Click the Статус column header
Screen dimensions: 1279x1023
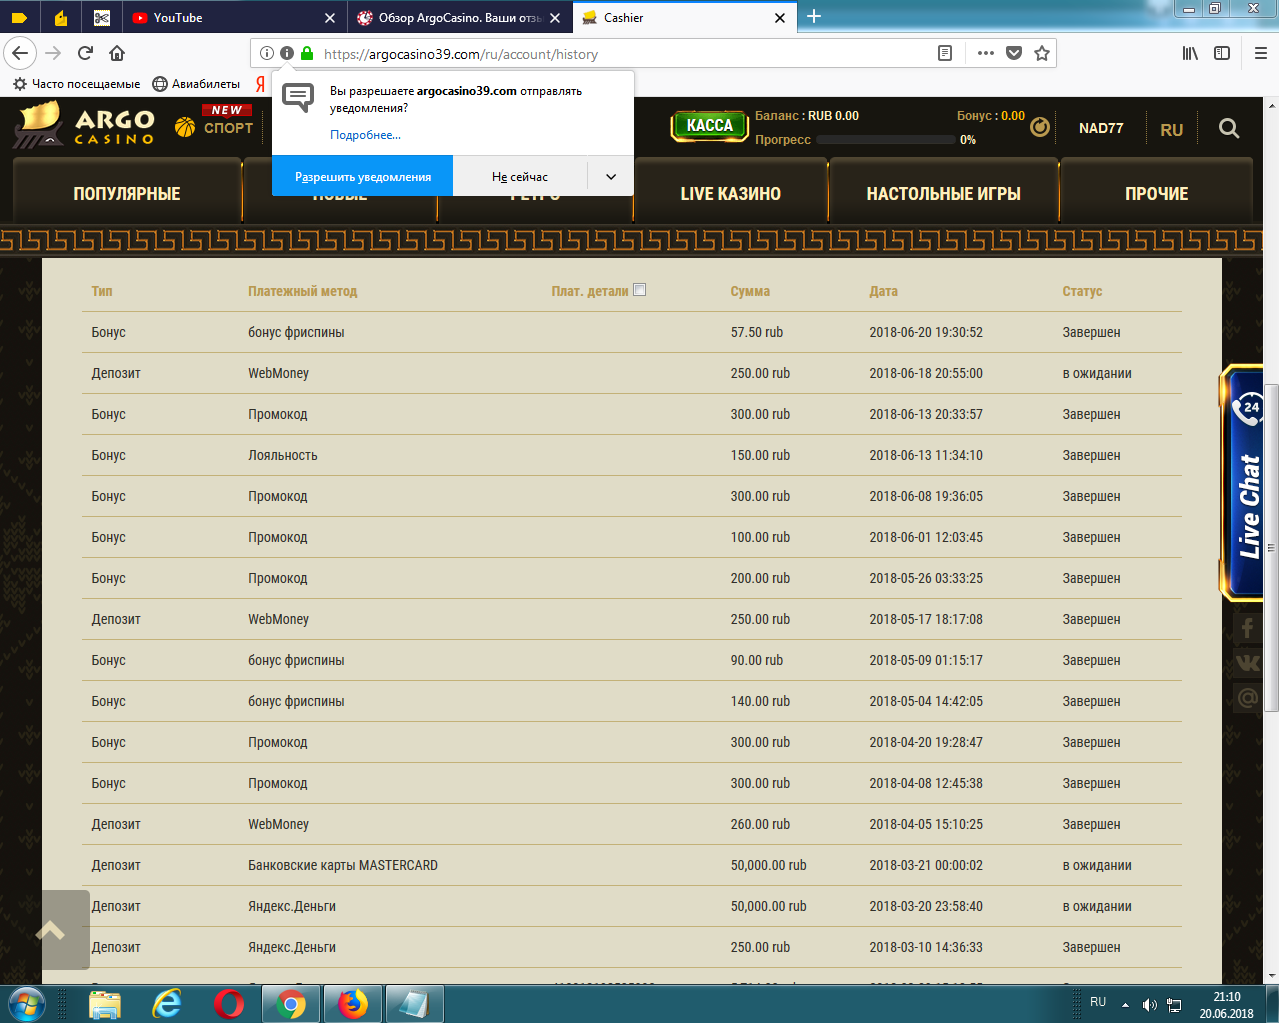[x=1082, y=291]
